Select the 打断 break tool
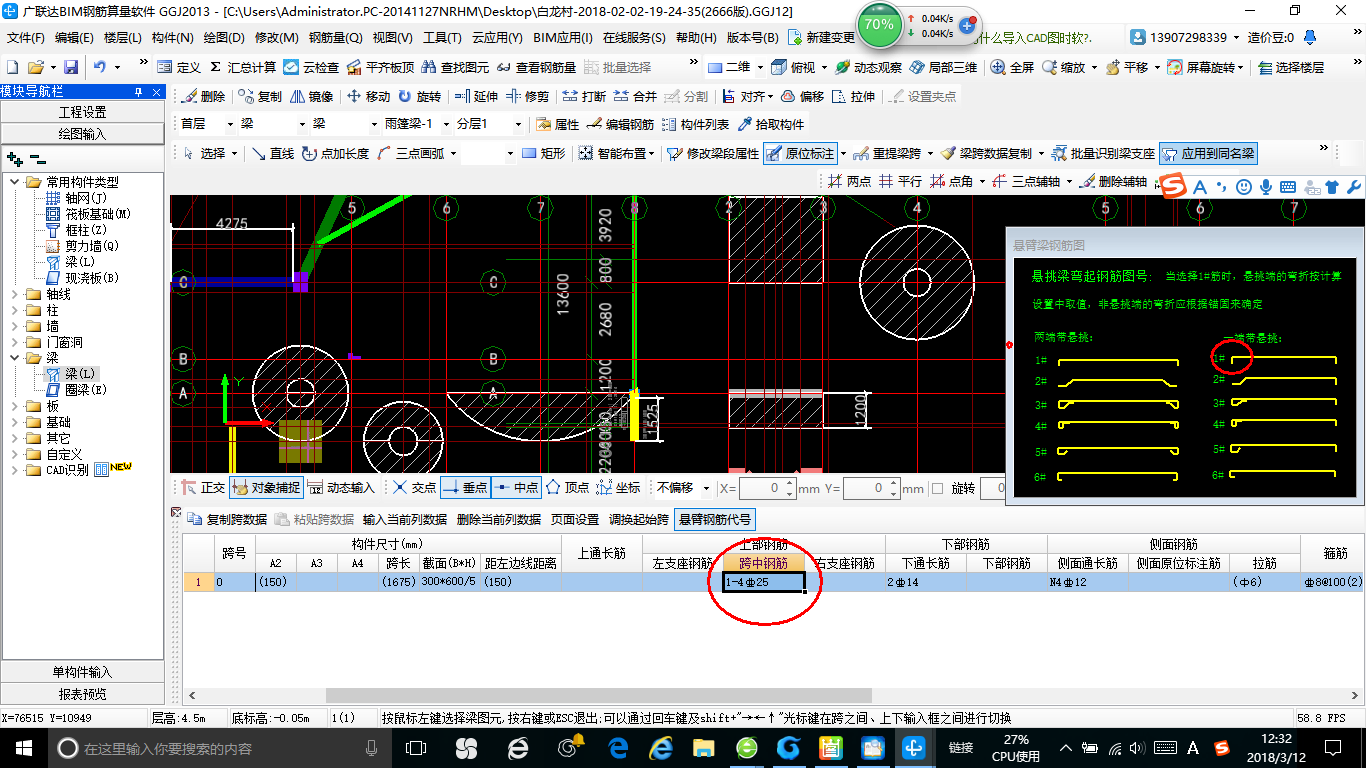Viewport: 1366px width, 768px height. click(584, 96)
